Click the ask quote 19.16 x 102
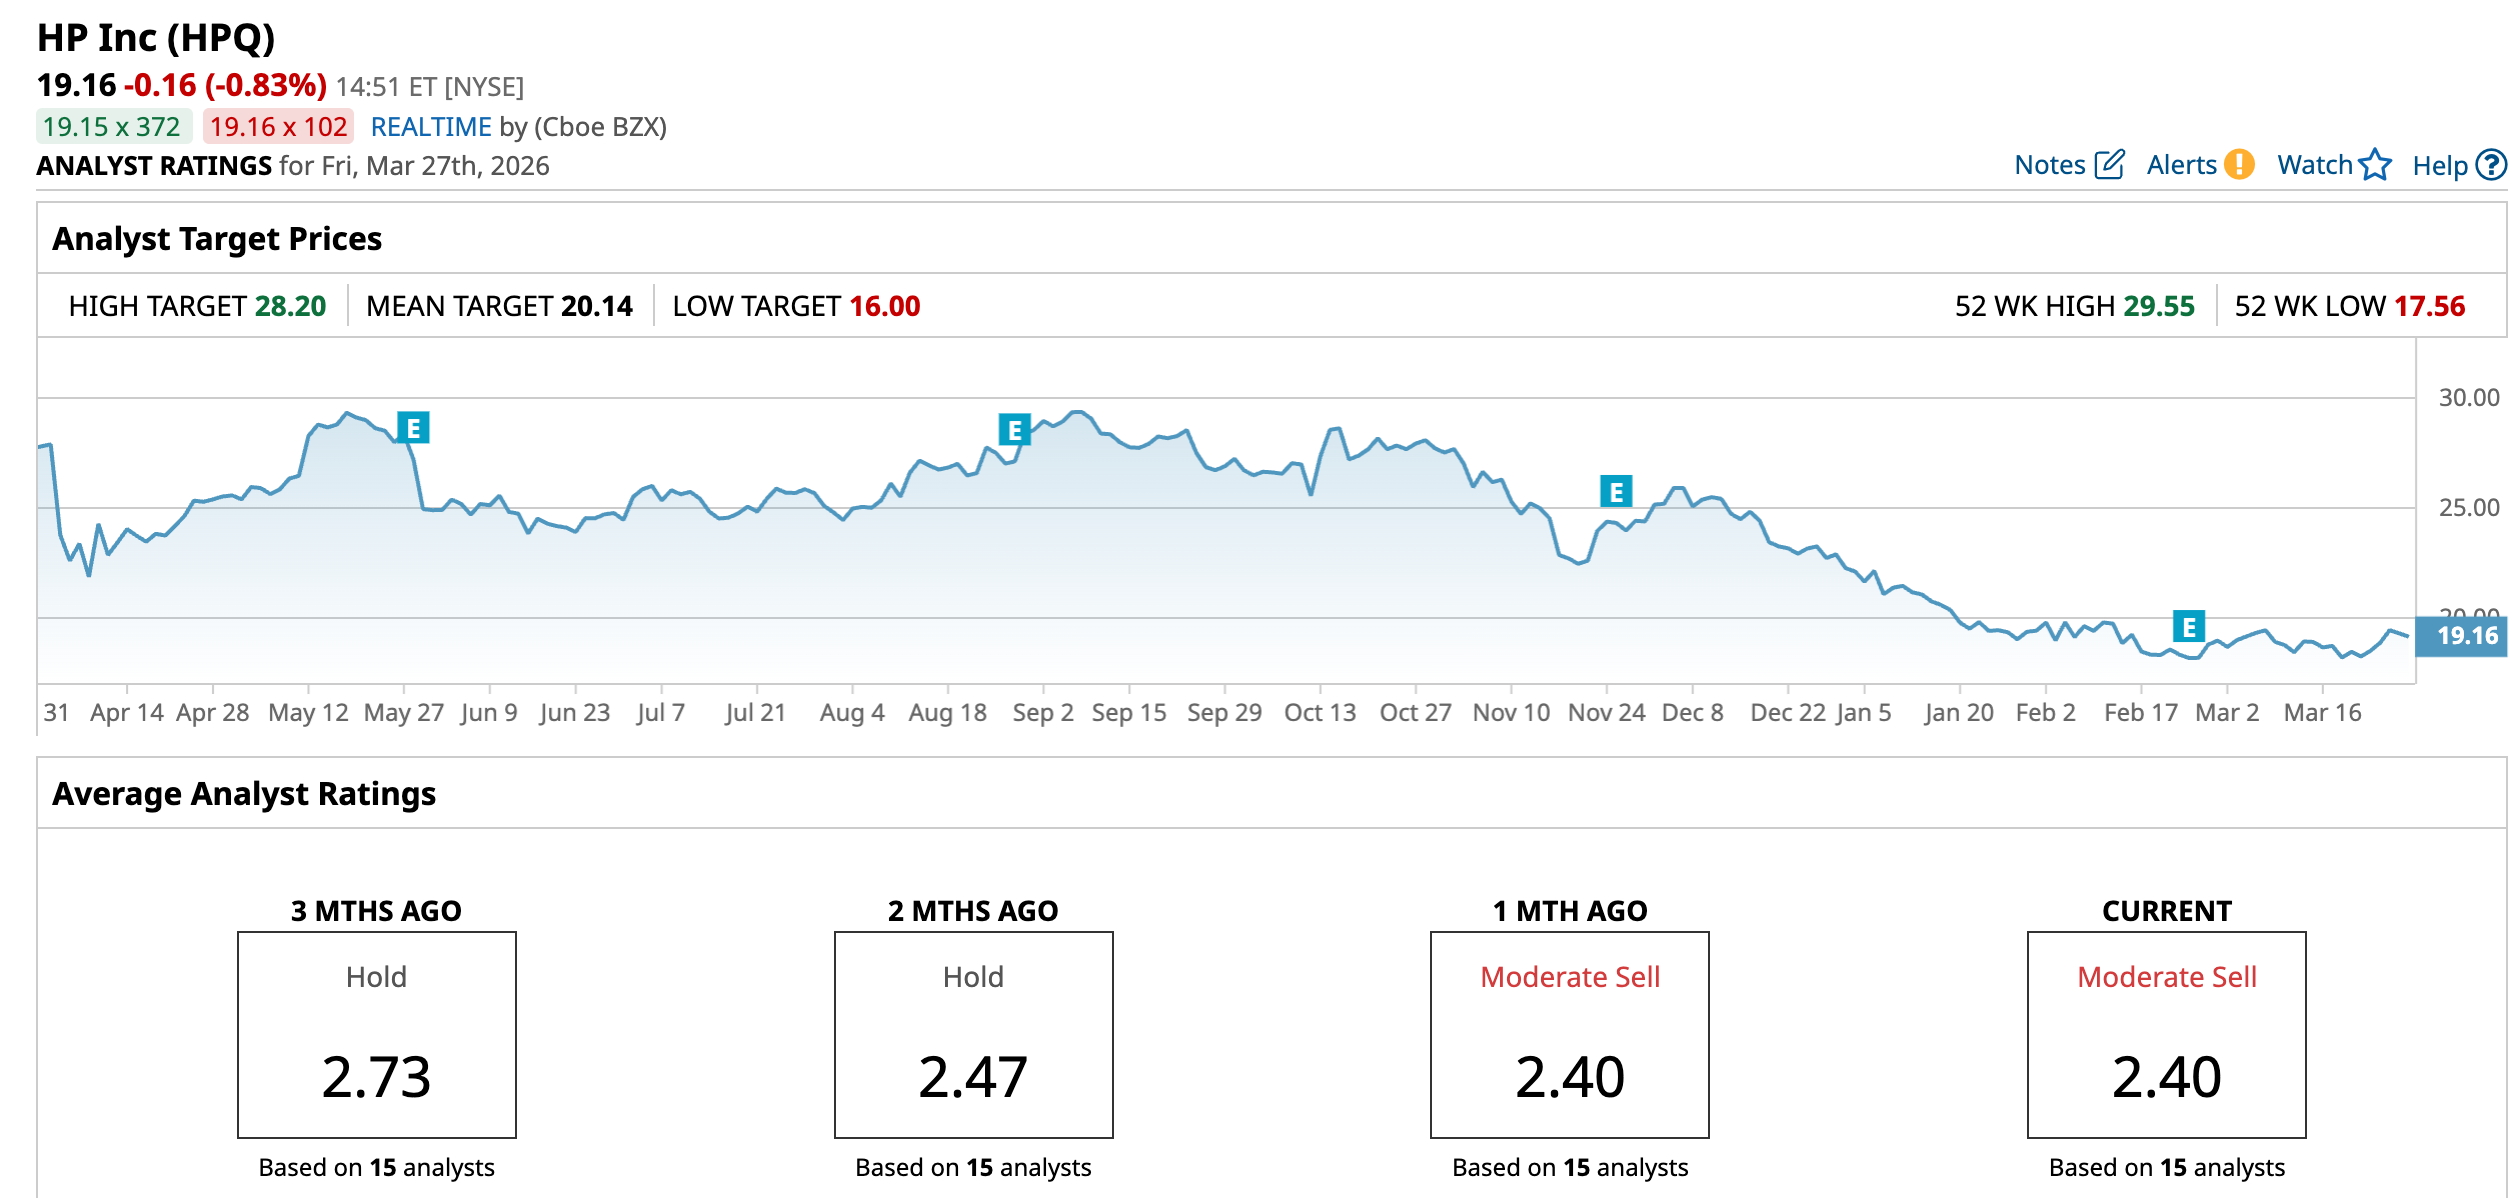2518x1198 pixels. (x=278, y=127)
